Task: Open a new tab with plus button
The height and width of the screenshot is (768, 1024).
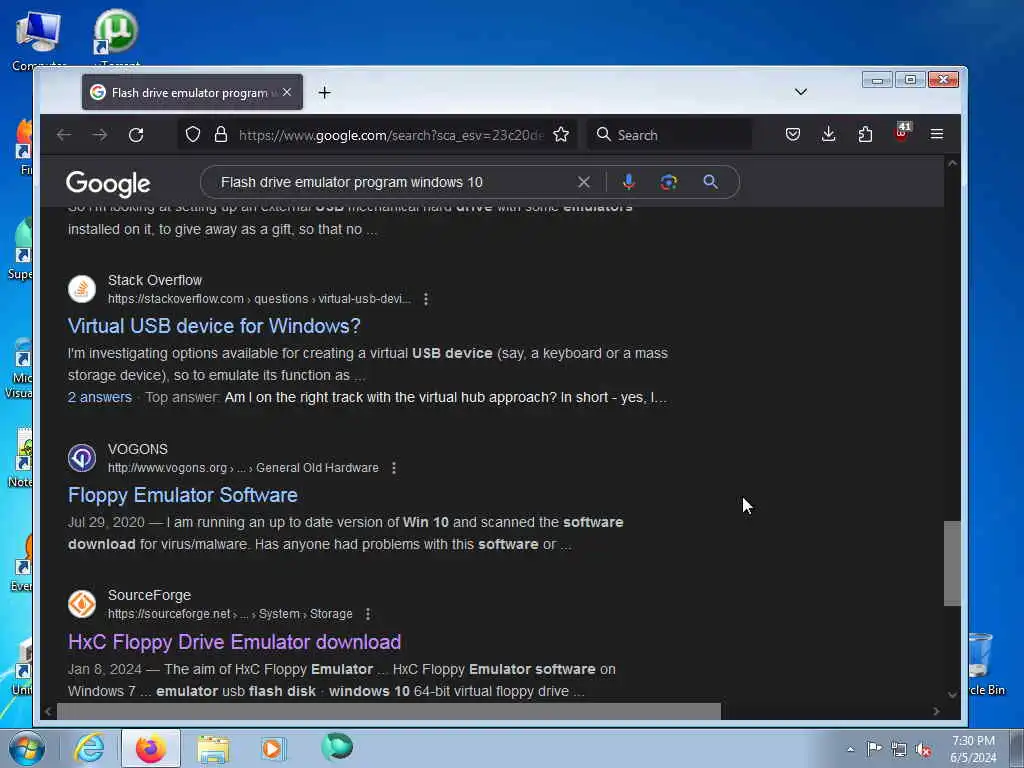Action: (x=325, y=93)
